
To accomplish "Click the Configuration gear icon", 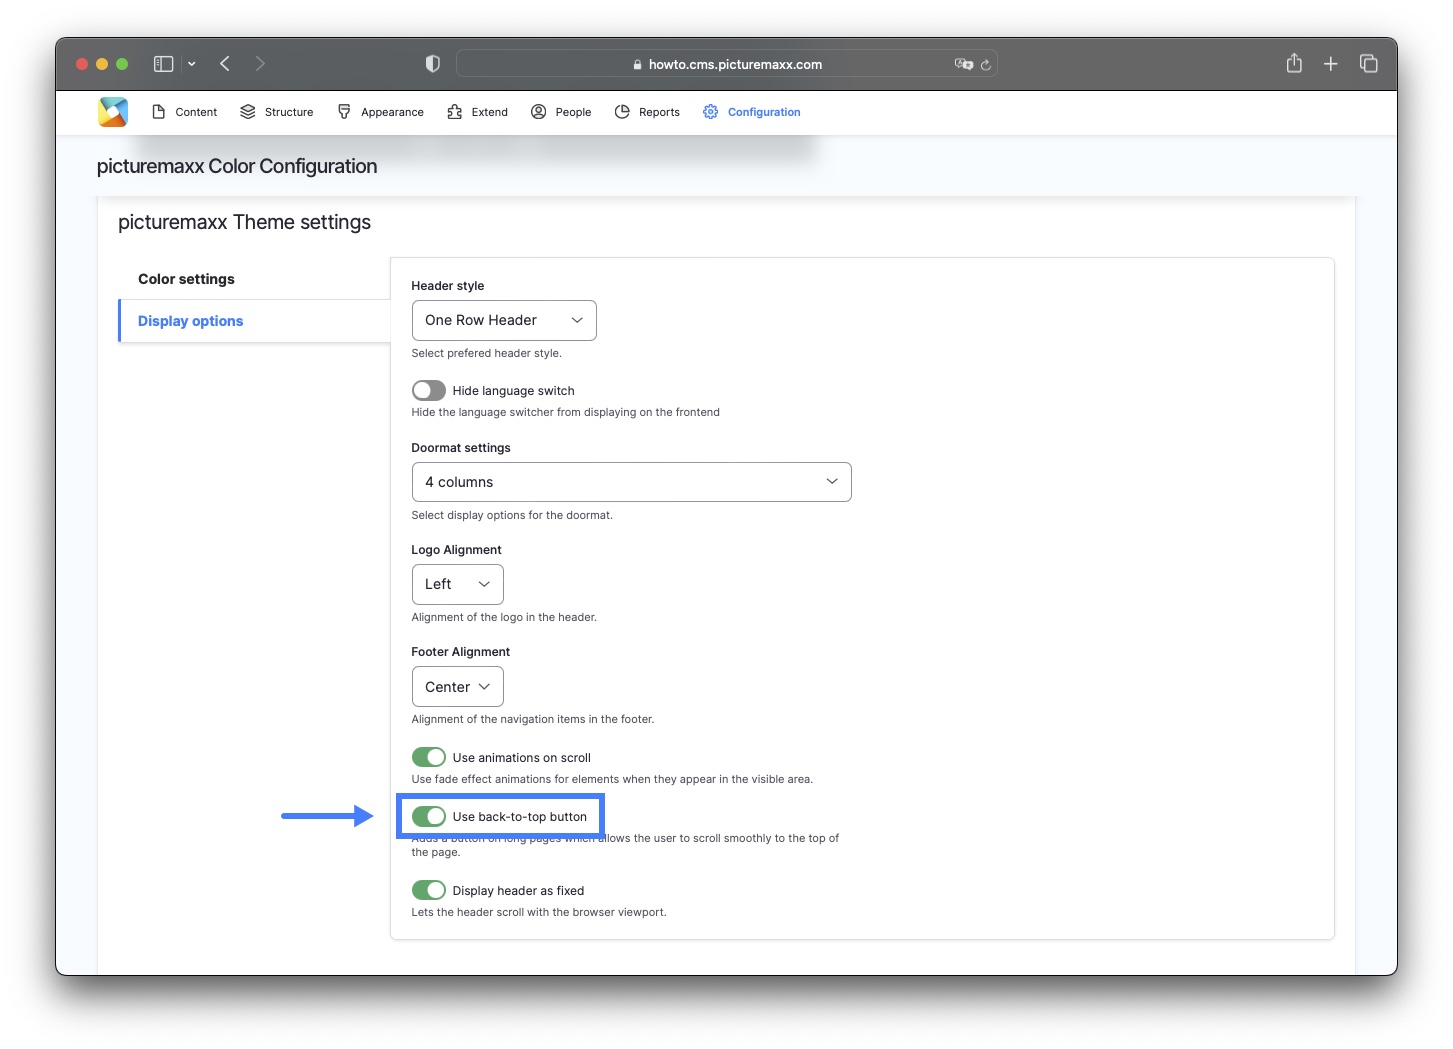I will tap(710, 112).
